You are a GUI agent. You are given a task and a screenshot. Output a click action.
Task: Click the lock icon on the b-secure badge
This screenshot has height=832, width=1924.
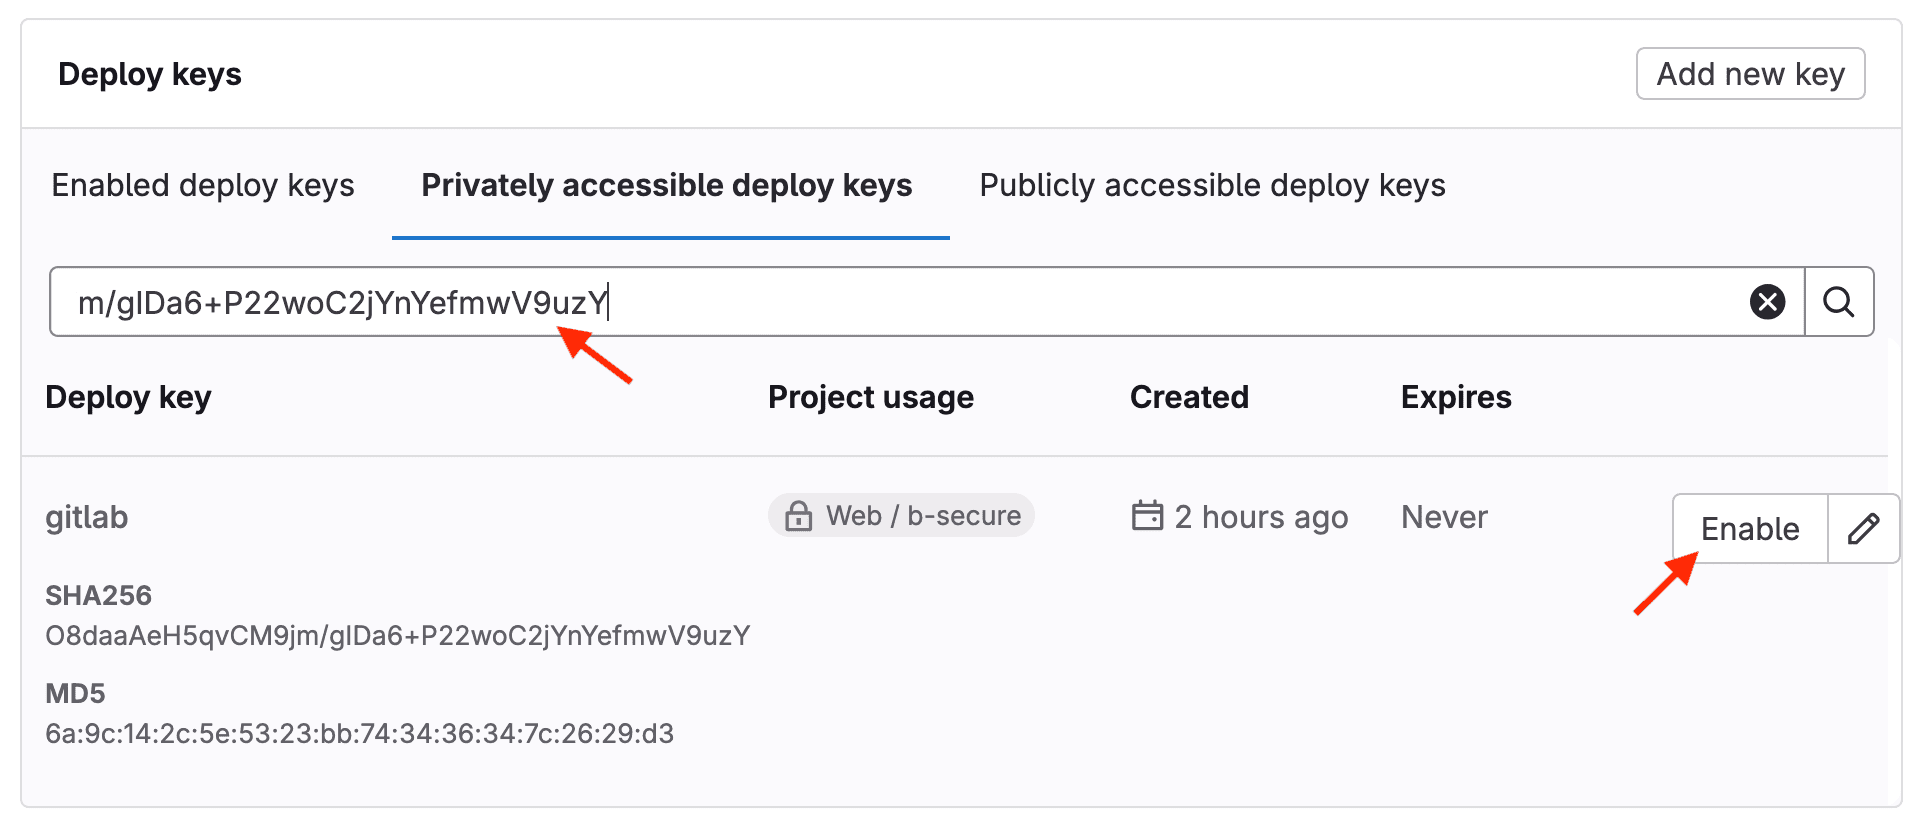(797, 515)
